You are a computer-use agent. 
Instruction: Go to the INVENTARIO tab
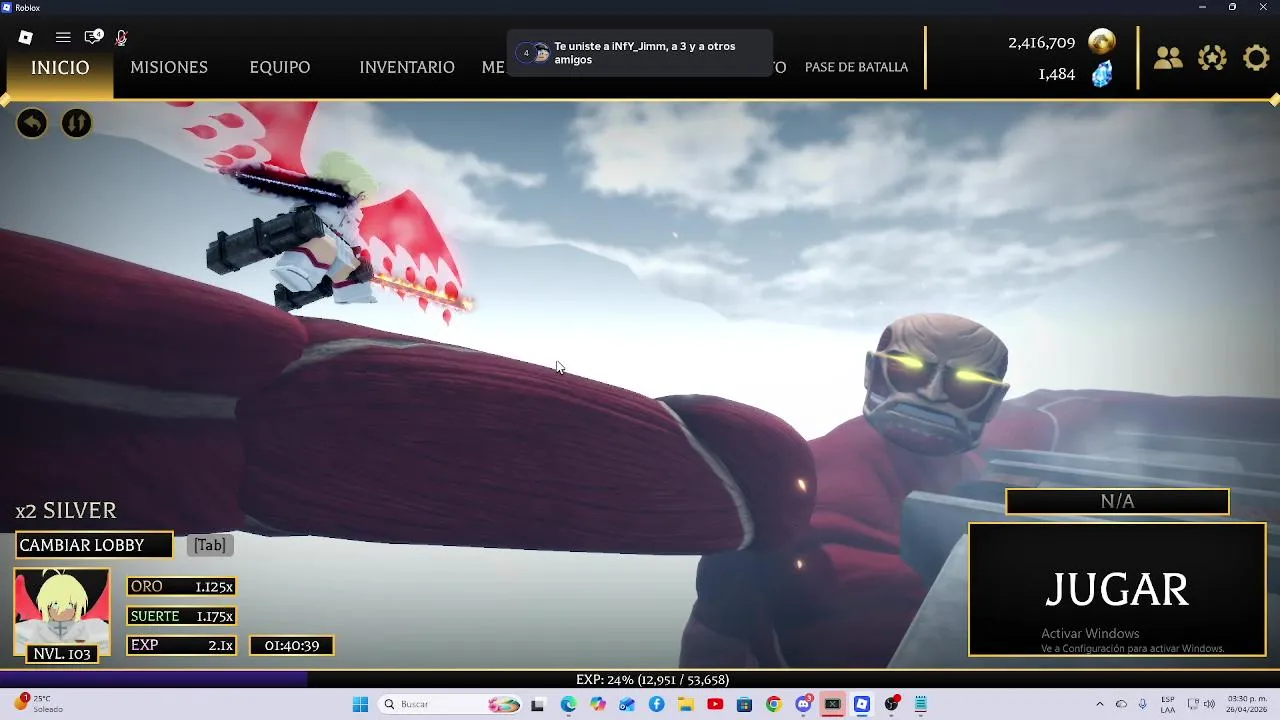tap(407, 67)
